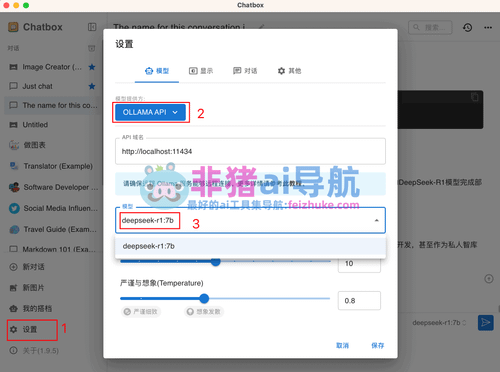Select the 严谨细致 preset chip

(141, 312)
